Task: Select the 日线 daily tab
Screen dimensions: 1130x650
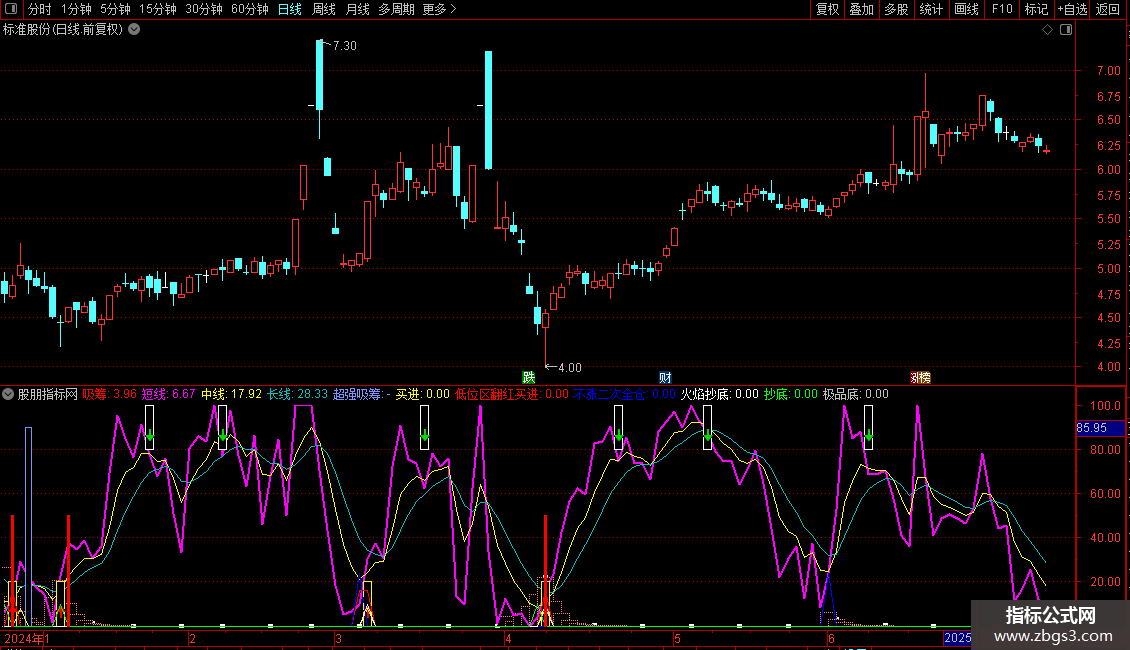Action: (290, 9)
